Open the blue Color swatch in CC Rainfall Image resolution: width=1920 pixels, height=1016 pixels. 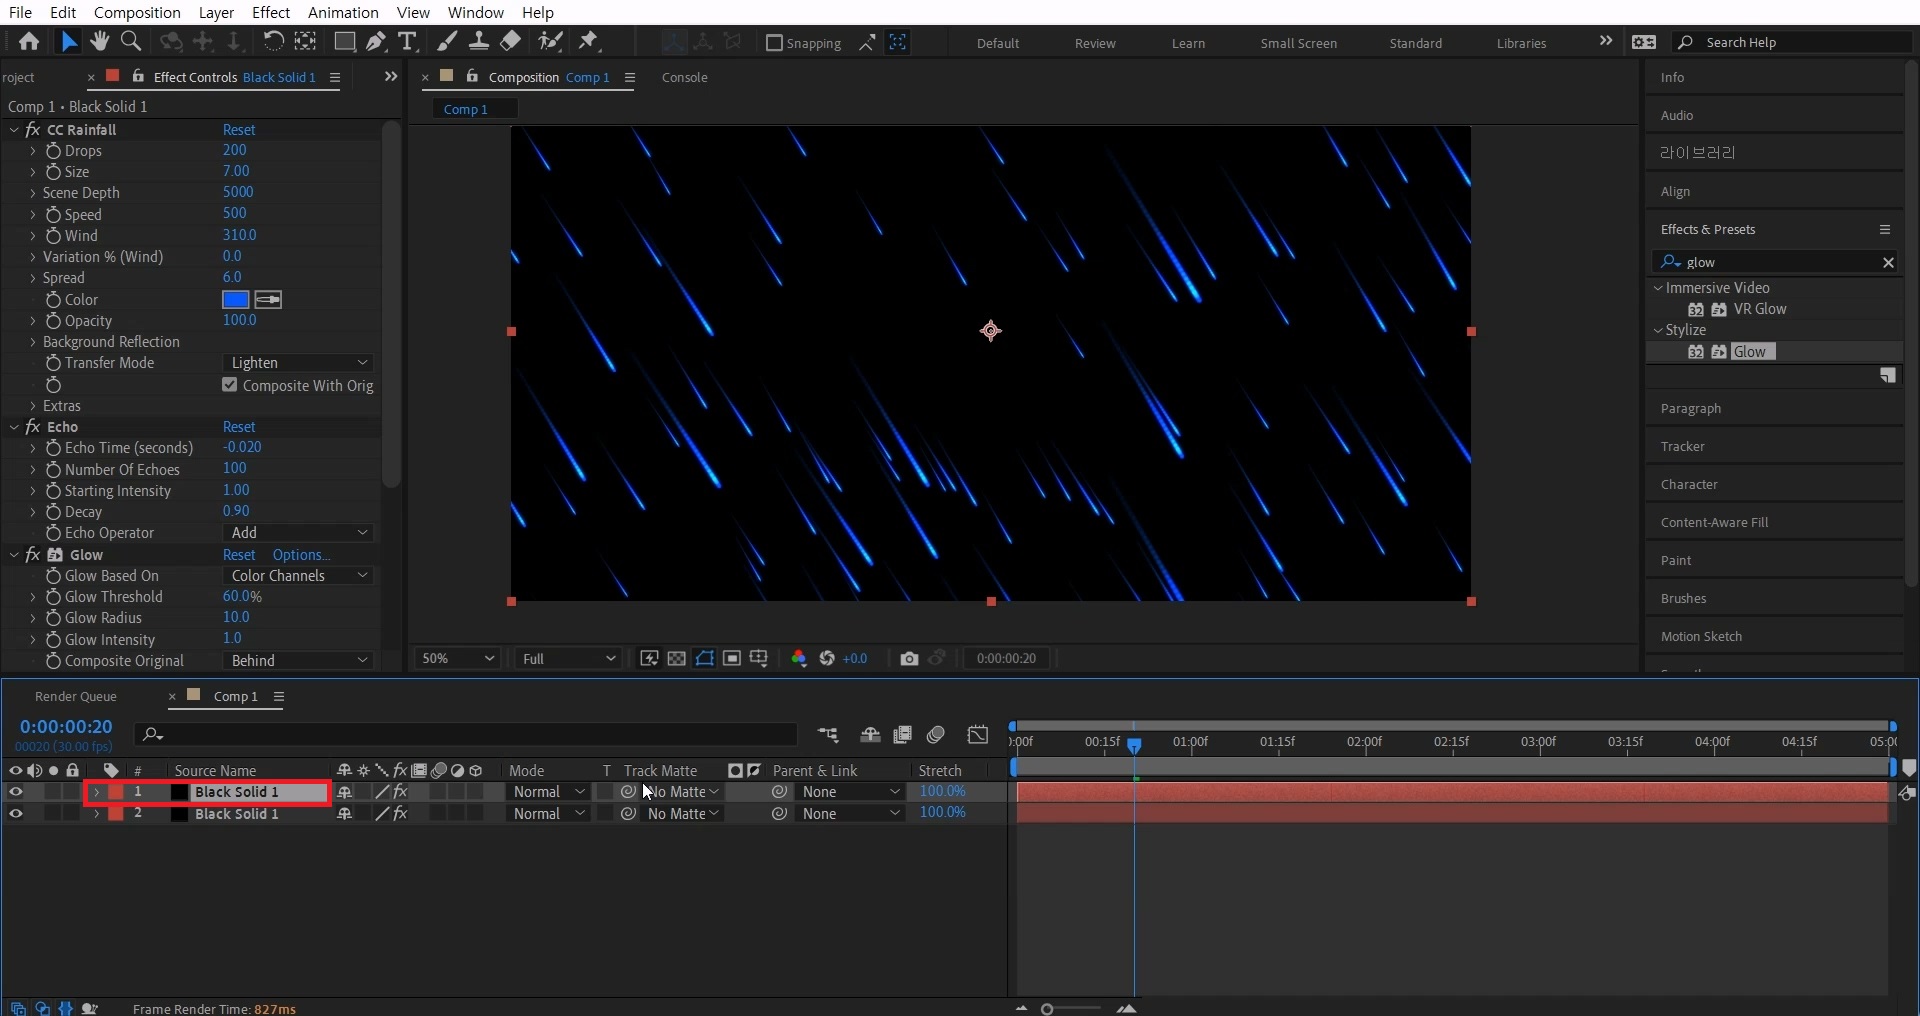pyautogui.click(x=236, y=299)
